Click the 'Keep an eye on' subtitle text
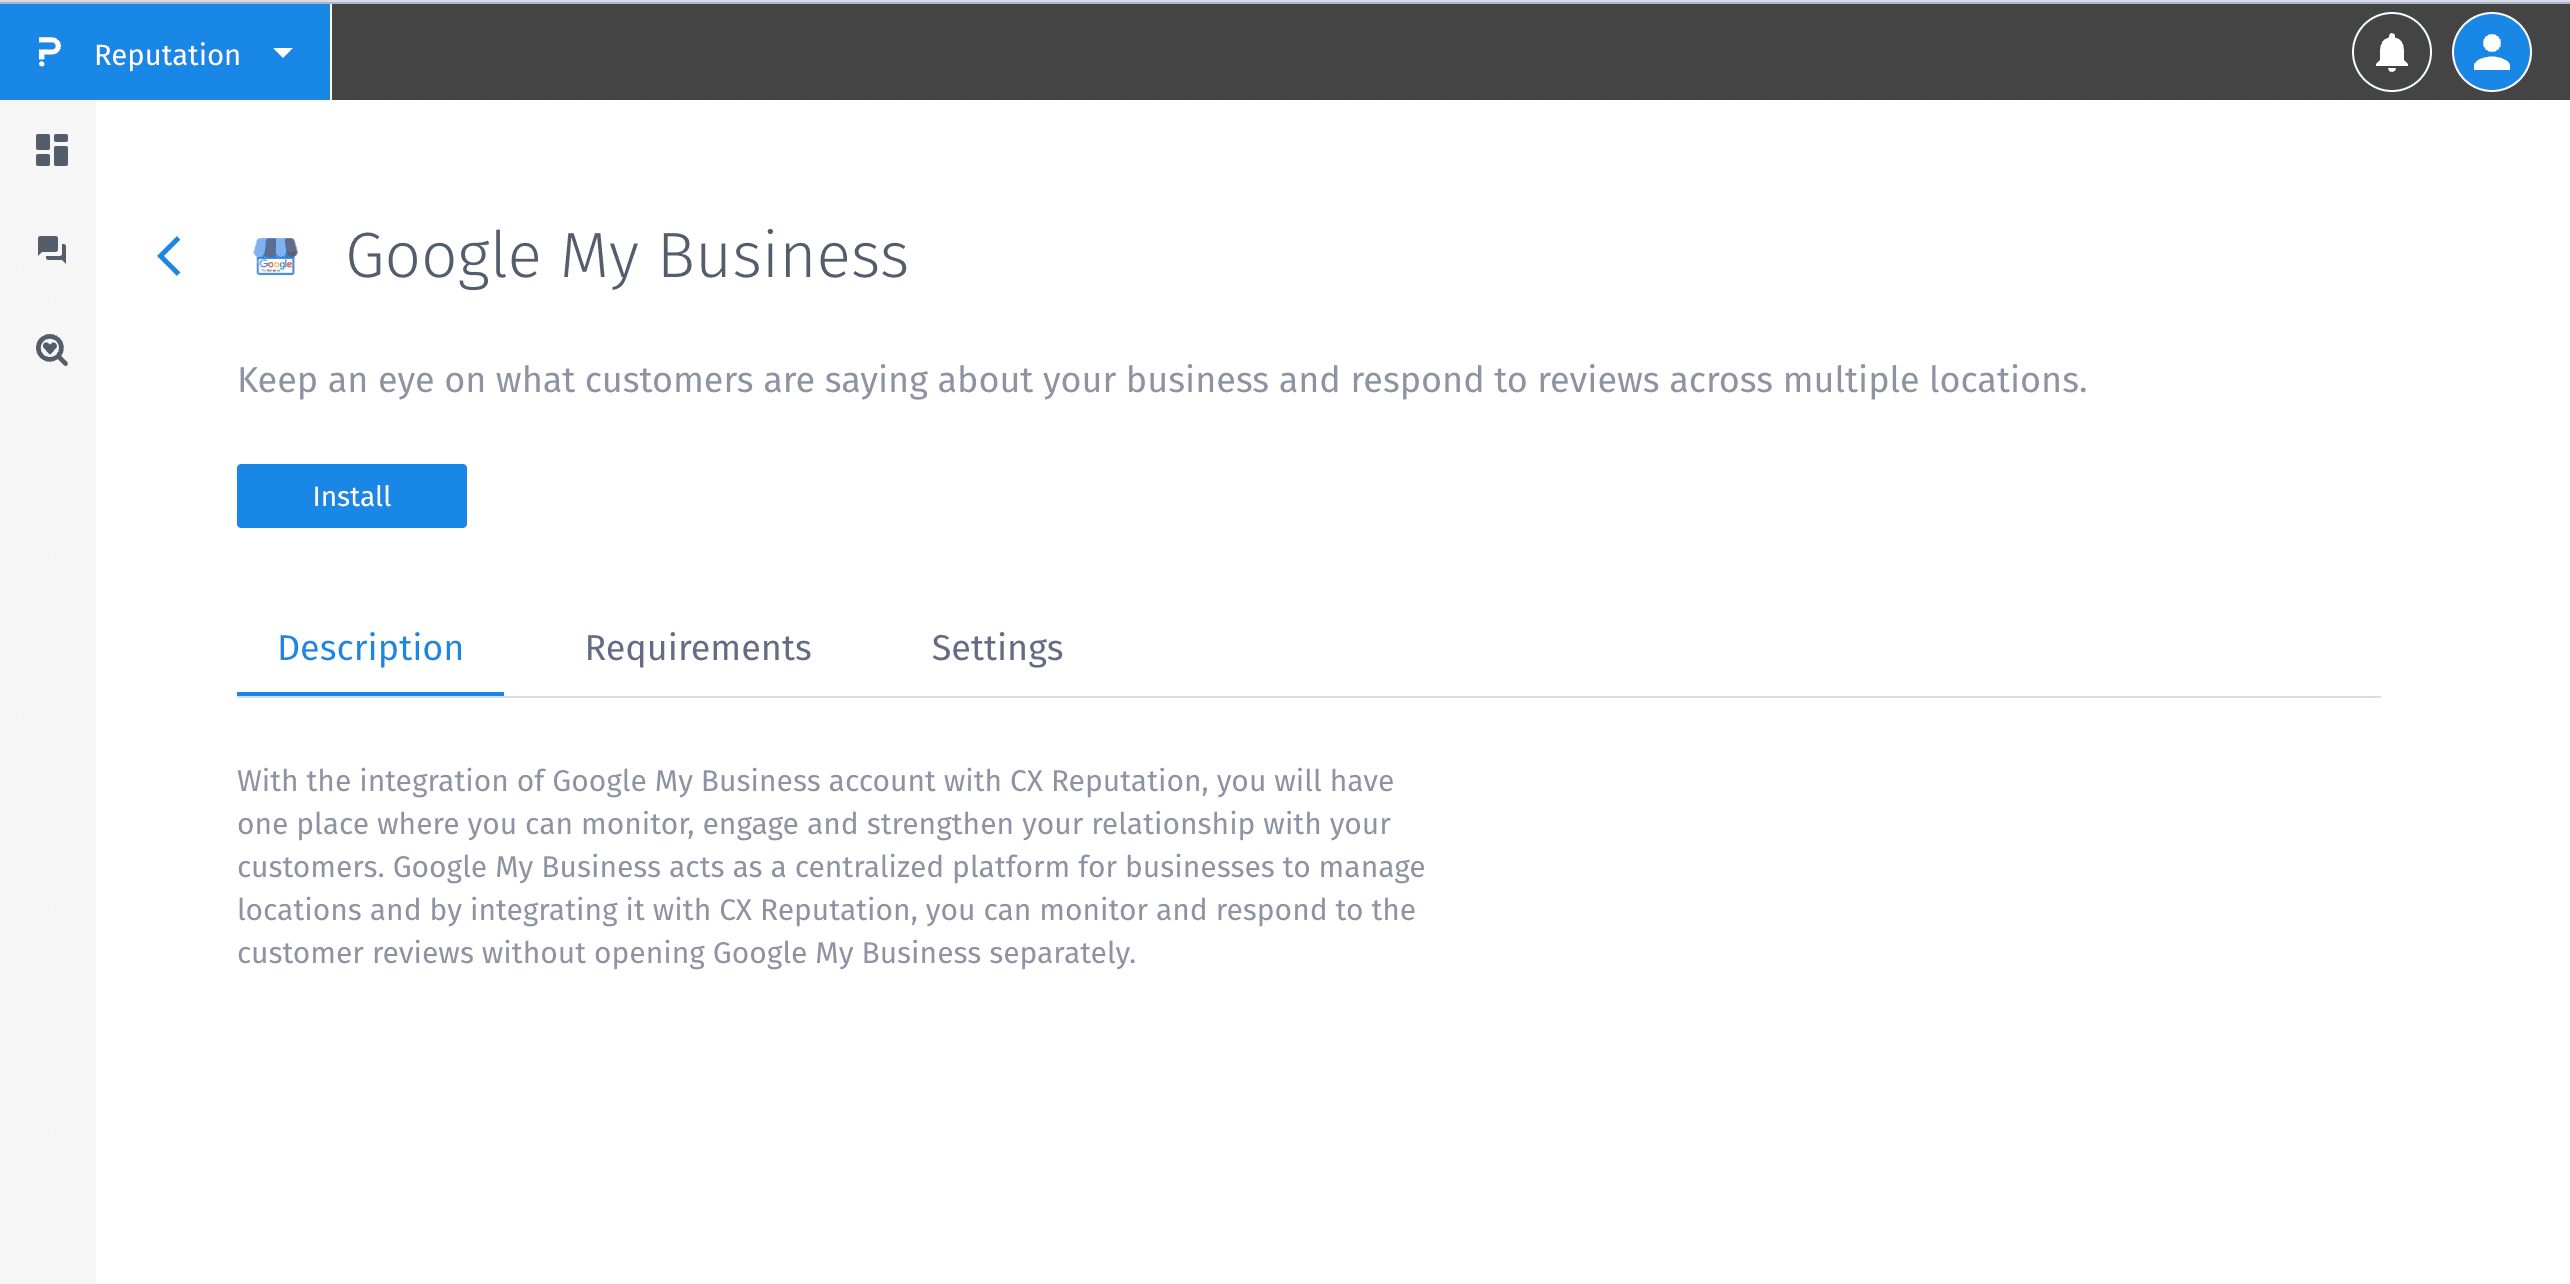Image resolution: width=2570 pixels, height=1284 pixels. pos(1161,380)
